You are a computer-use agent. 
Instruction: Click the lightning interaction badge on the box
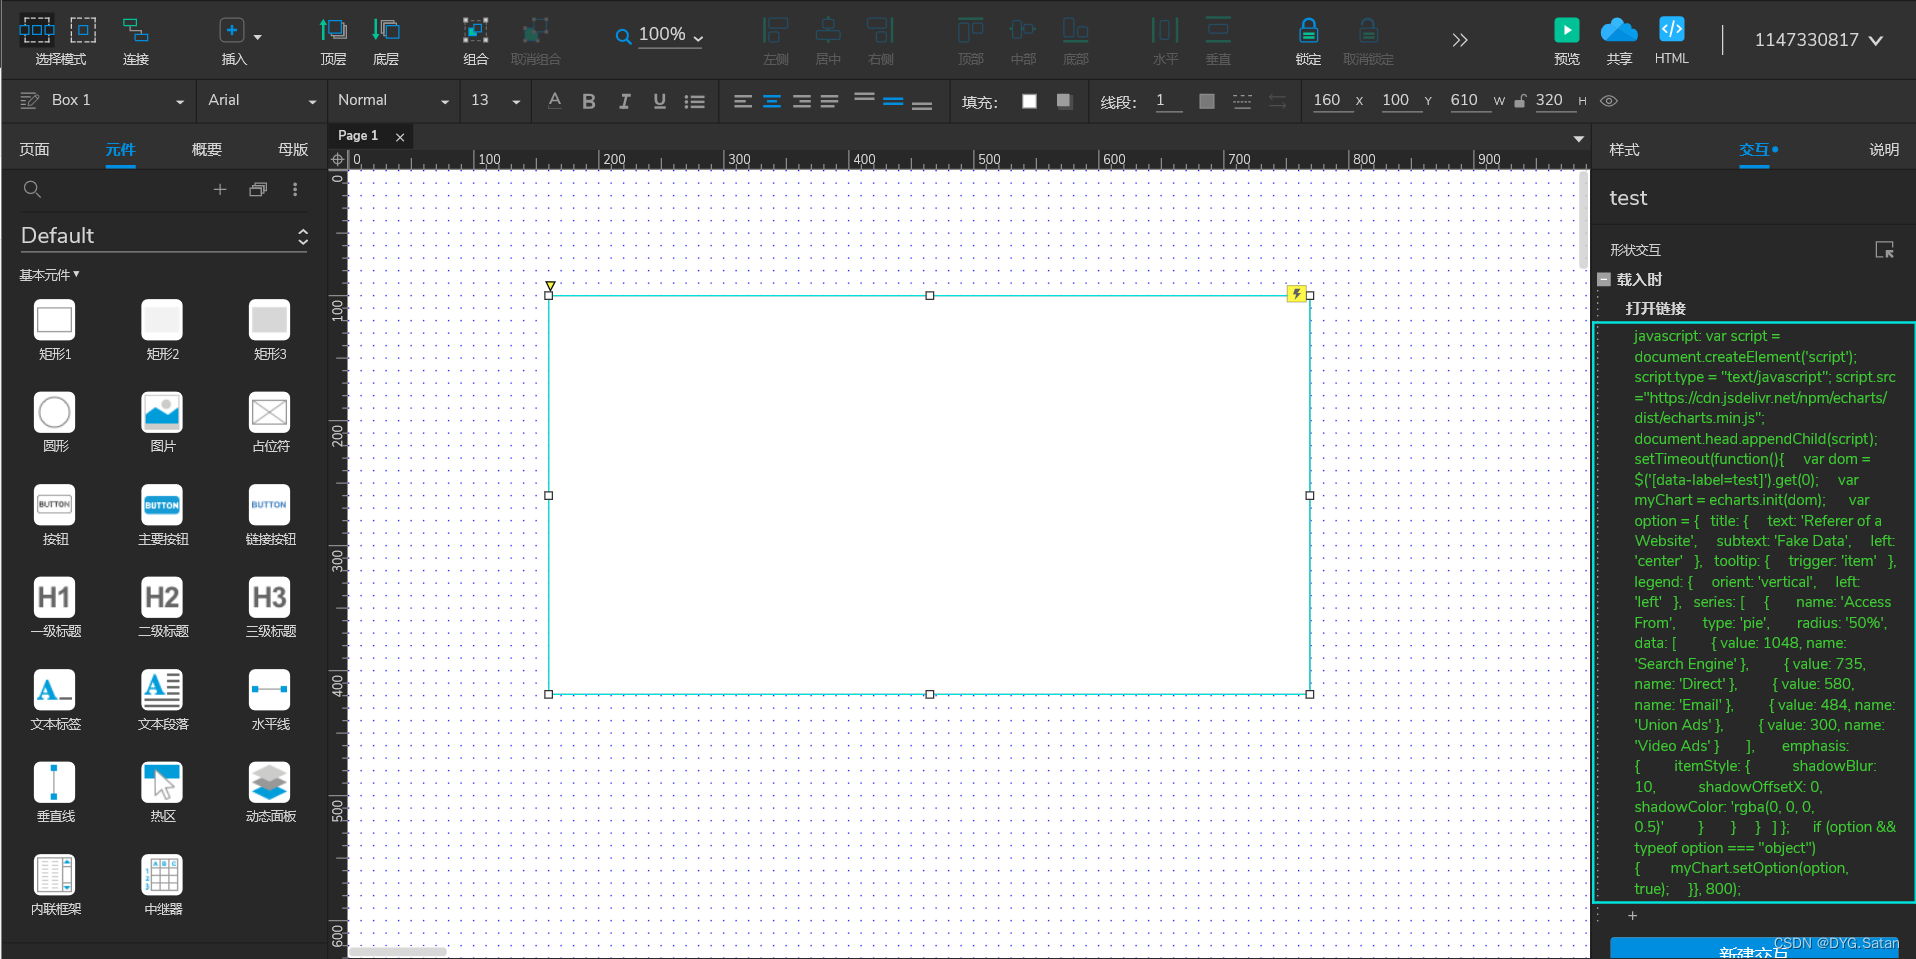(x=1296, y=293)
